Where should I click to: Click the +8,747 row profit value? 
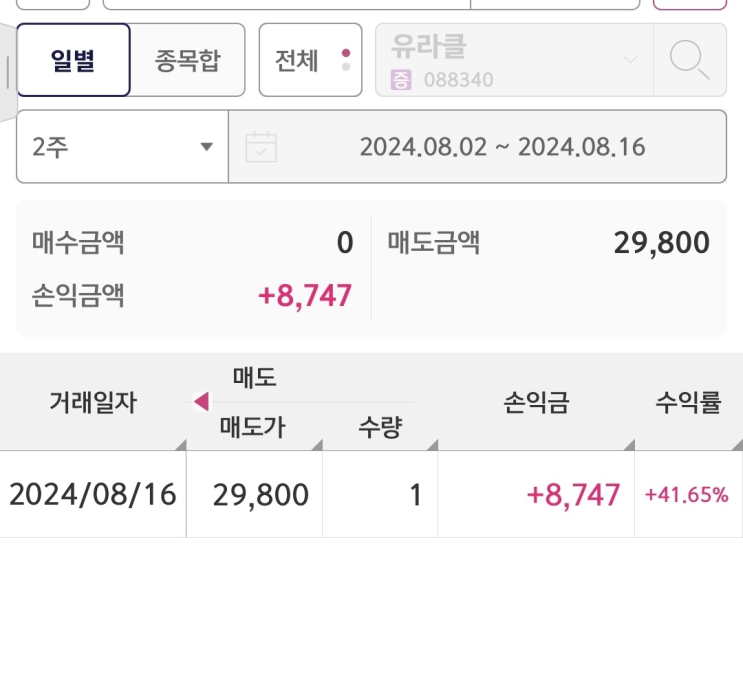[x=573, y=494]
